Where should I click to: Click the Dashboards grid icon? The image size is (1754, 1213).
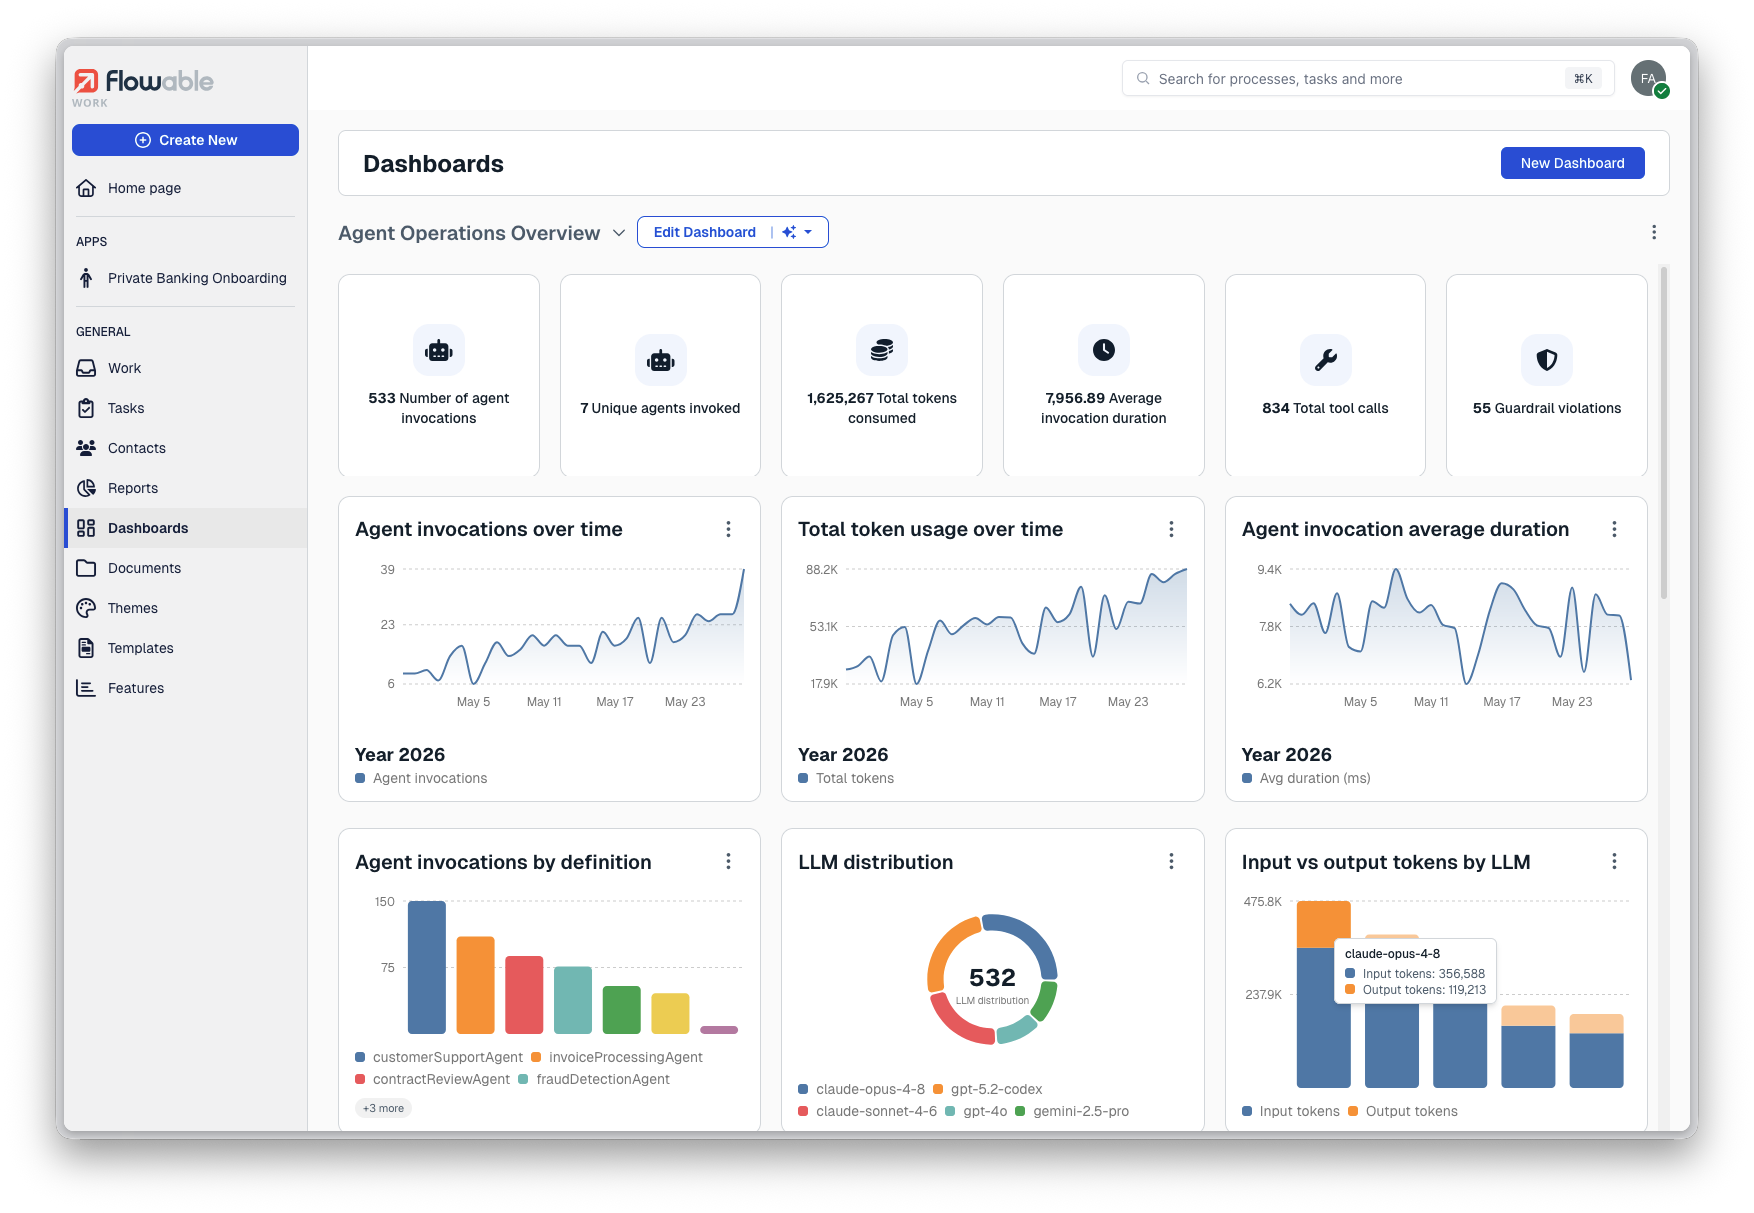coord(86,528)
